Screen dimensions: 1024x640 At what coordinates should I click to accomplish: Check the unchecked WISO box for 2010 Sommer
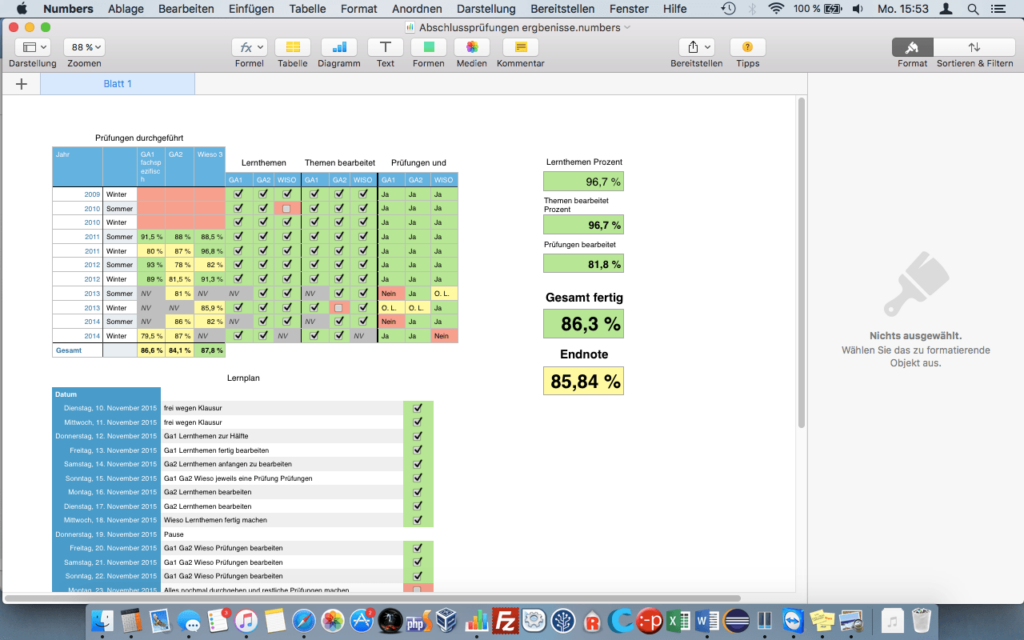[x=286, y=208]
